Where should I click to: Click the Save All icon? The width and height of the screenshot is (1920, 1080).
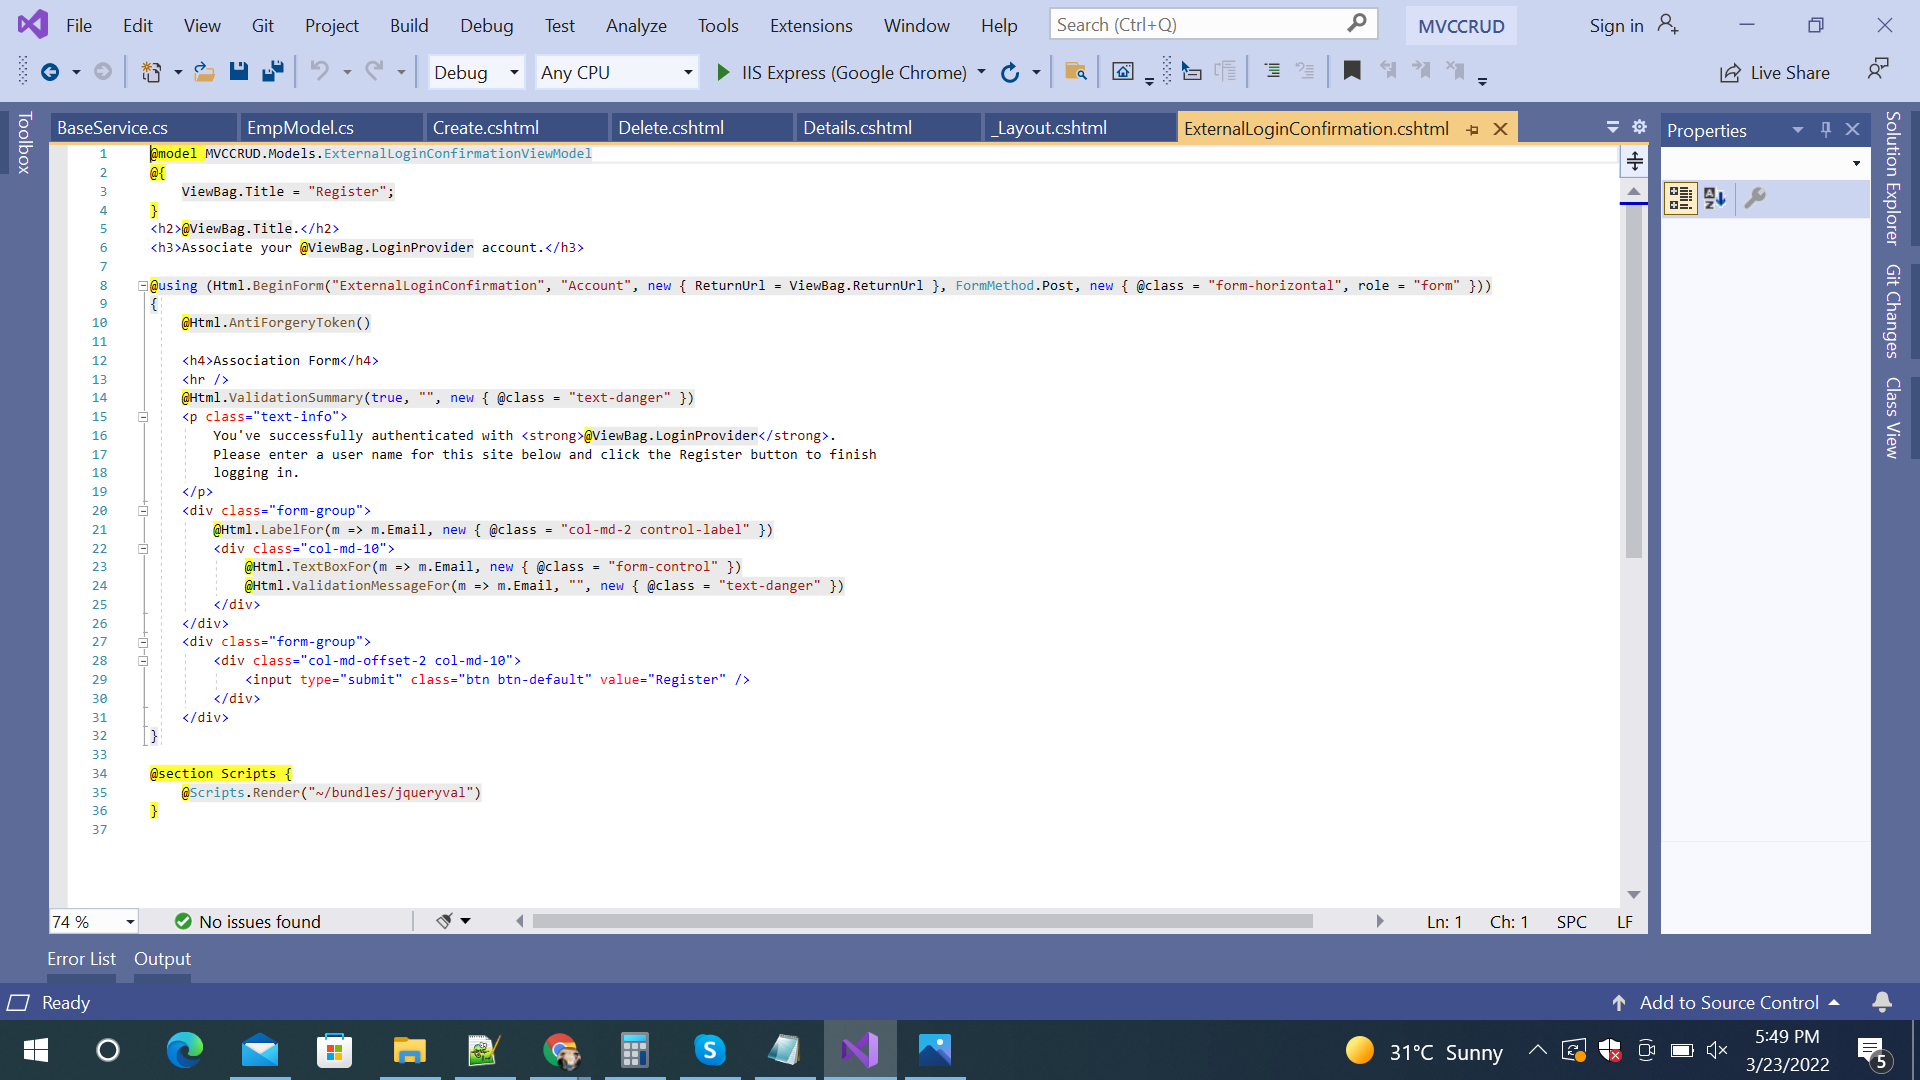(x=272, y=72)
